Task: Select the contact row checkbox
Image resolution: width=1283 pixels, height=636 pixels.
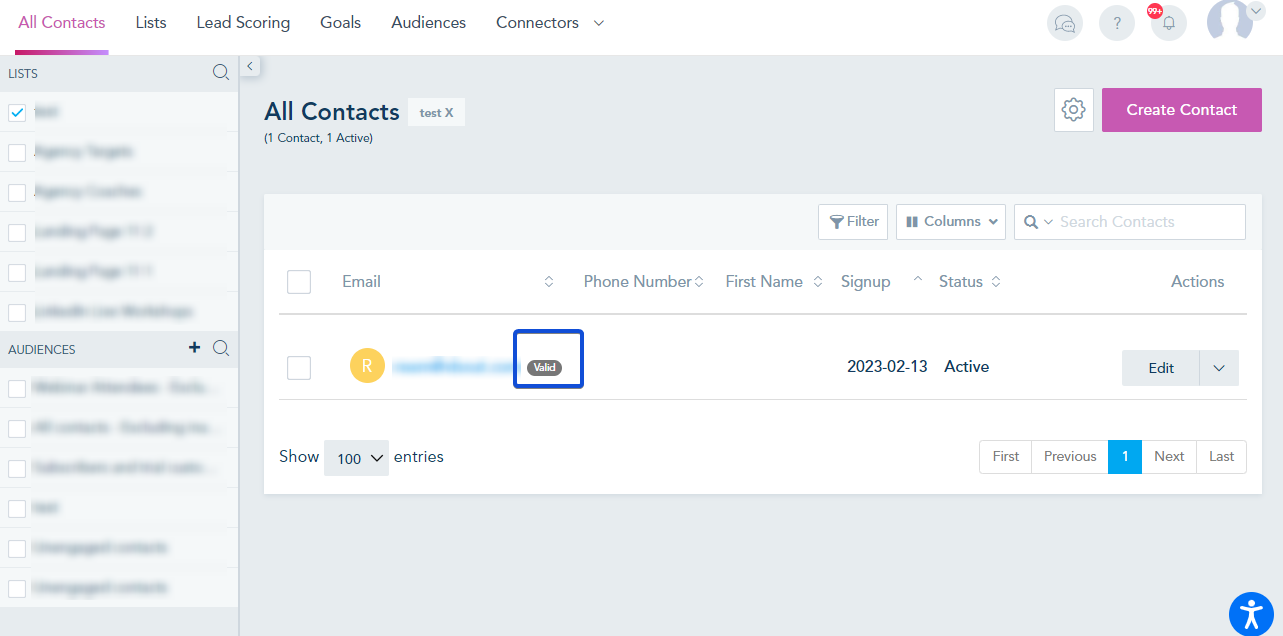Action: tap(299, 368)
